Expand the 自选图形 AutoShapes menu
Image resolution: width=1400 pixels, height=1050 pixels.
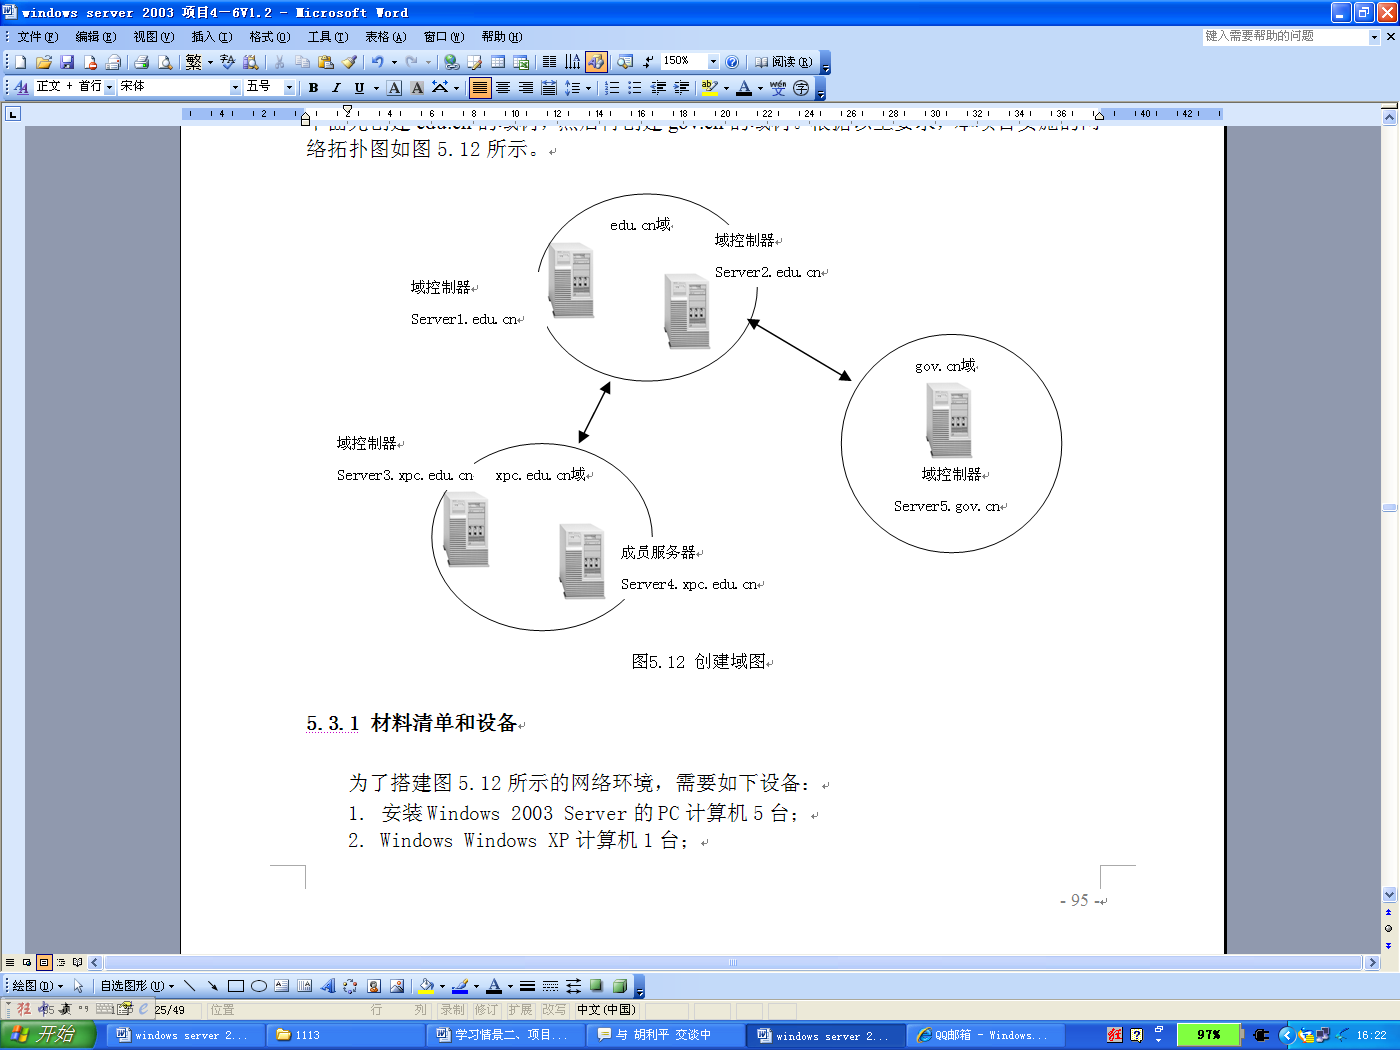coord(135,986)
